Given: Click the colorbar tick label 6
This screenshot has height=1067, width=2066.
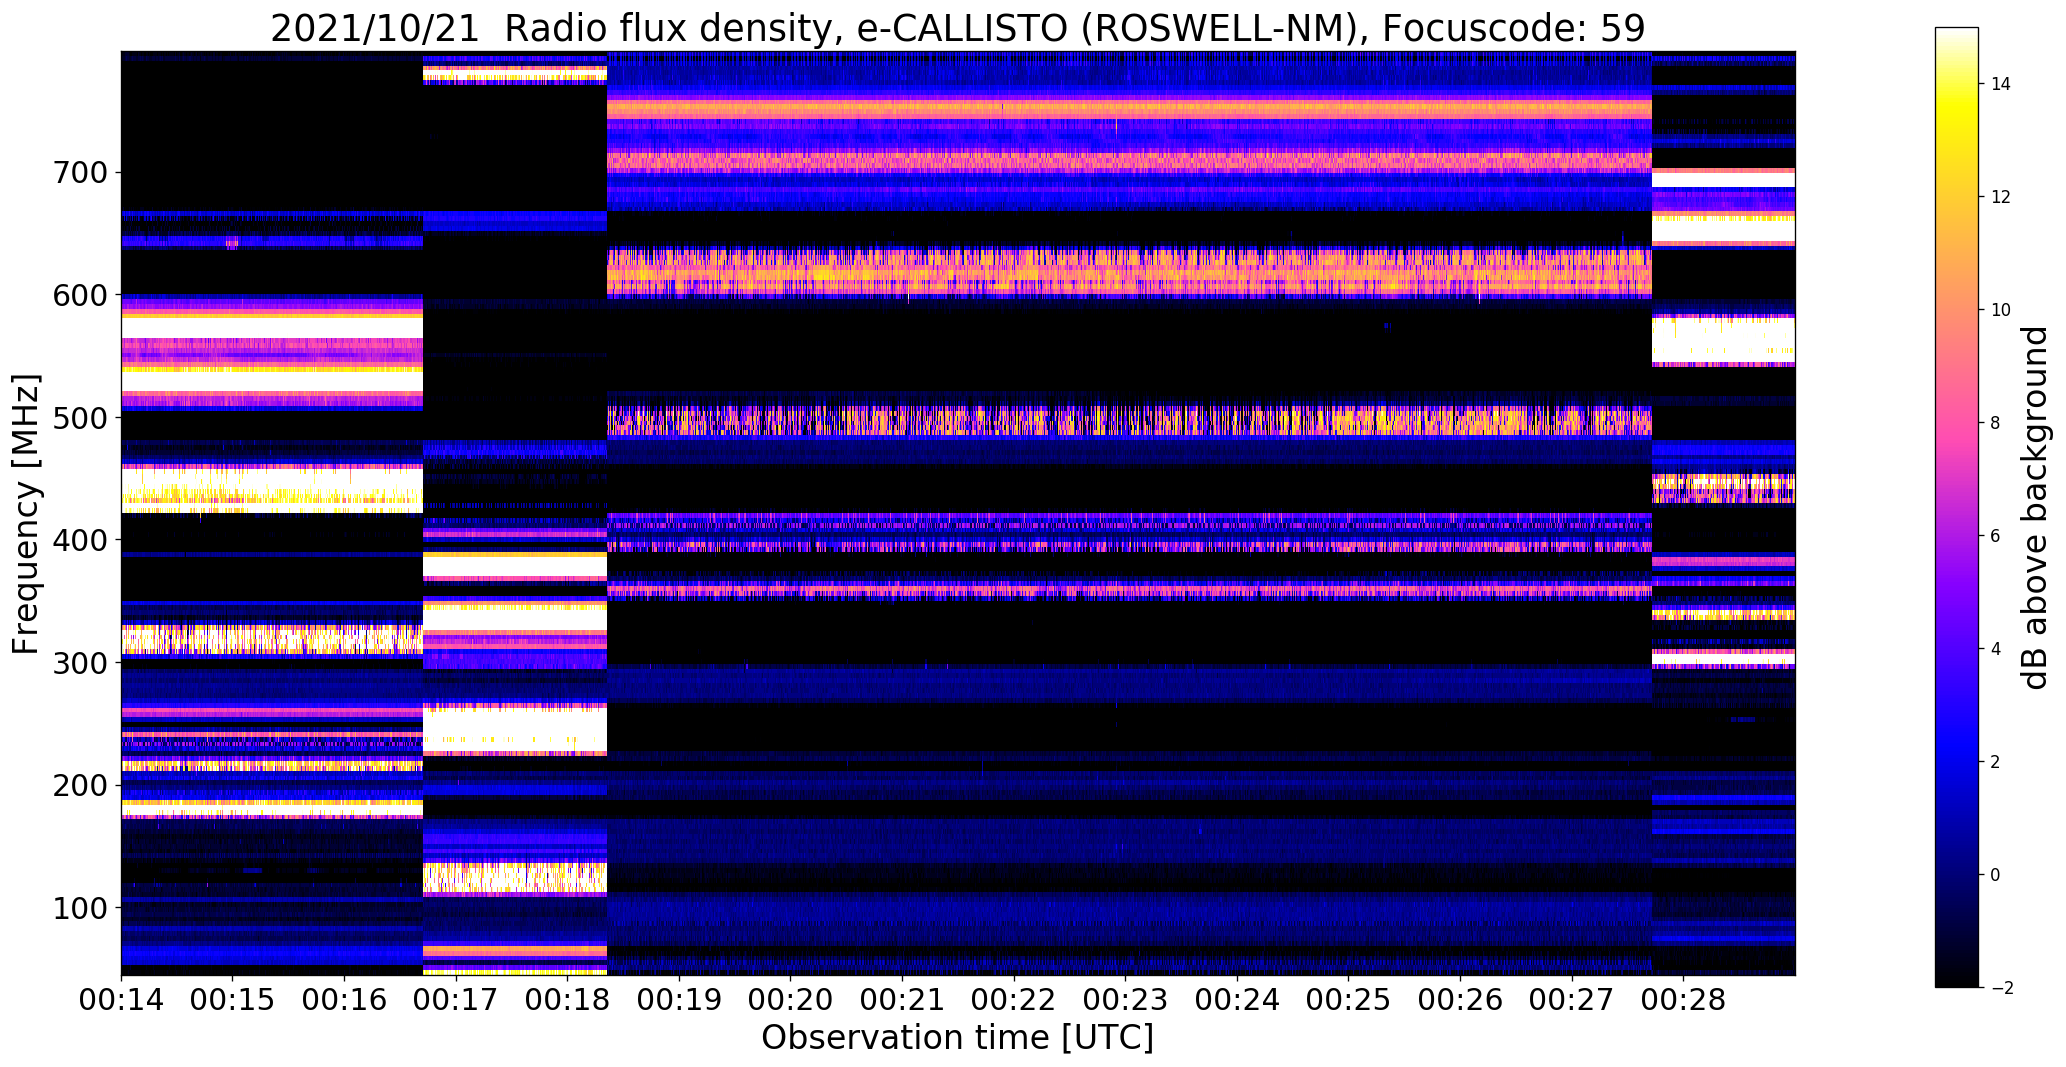Looking at the screenshot, I should [1996, 536].
